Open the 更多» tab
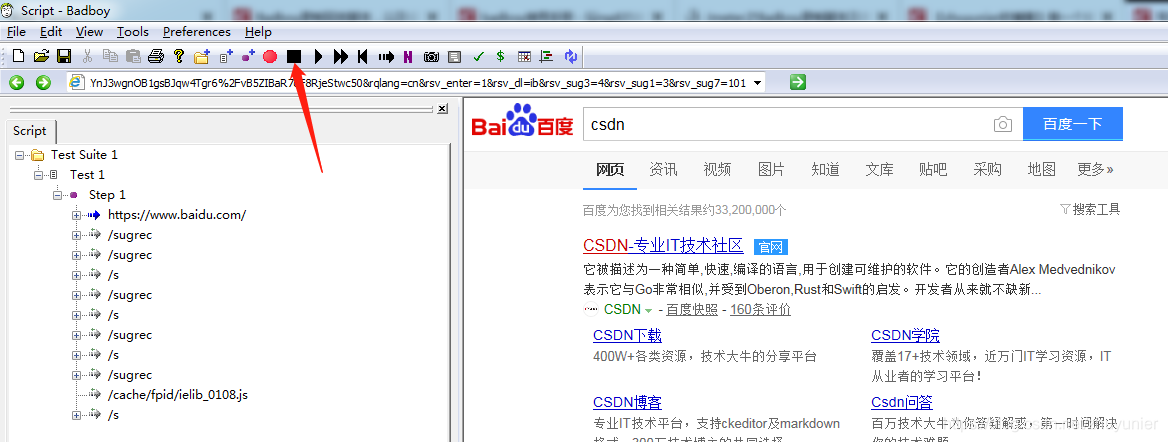This screenshot has height=442, width=1168. coord(1095,169)
